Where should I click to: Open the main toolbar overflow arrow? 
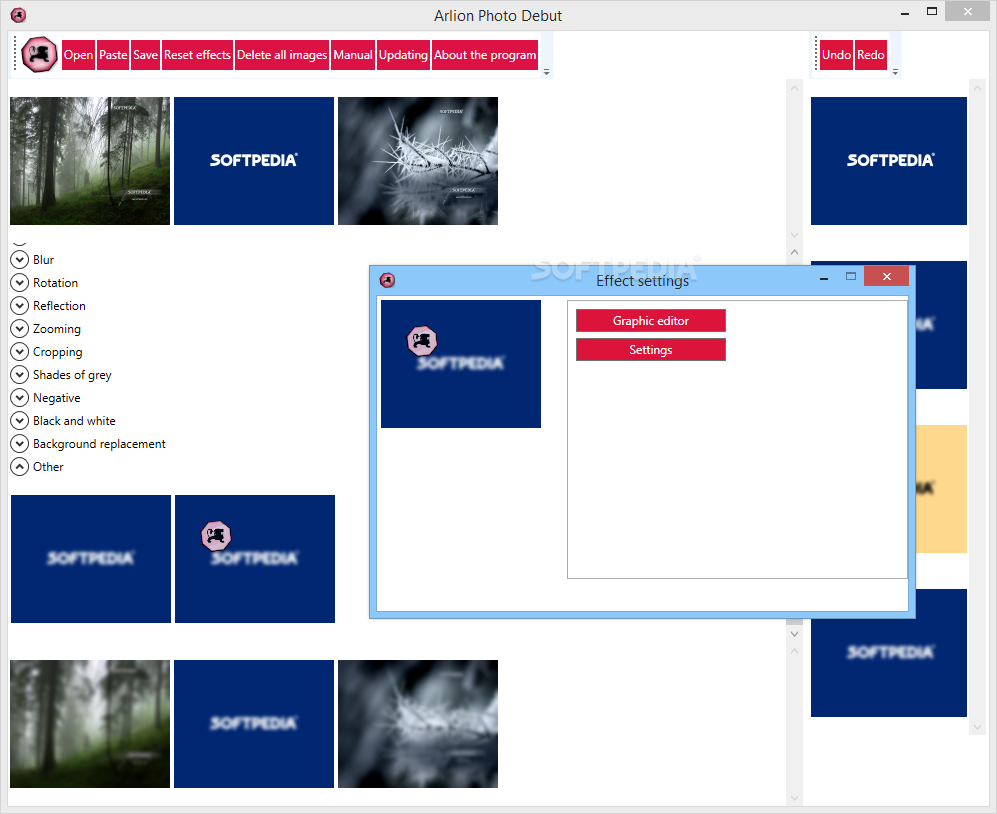point(546,71)
